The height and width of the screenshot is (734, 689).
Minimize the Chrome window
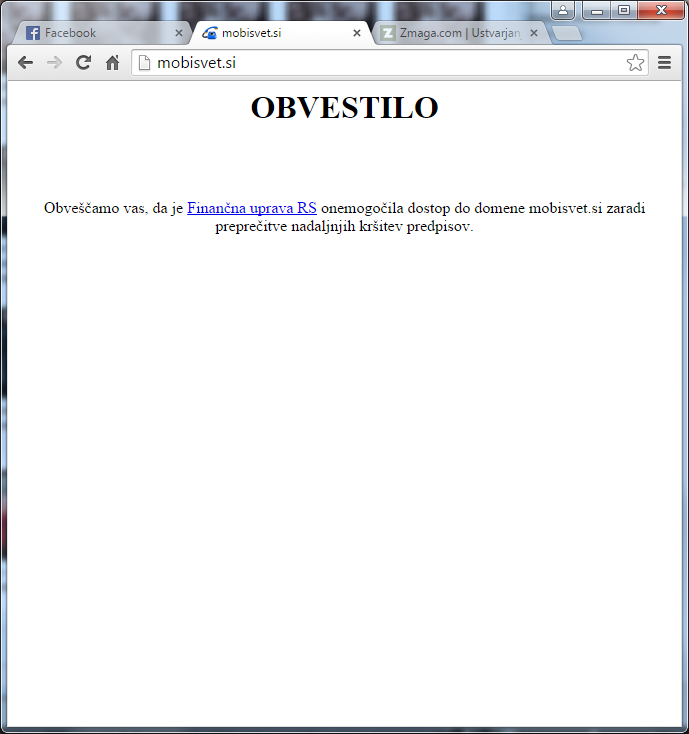click(x=597, y=10)
